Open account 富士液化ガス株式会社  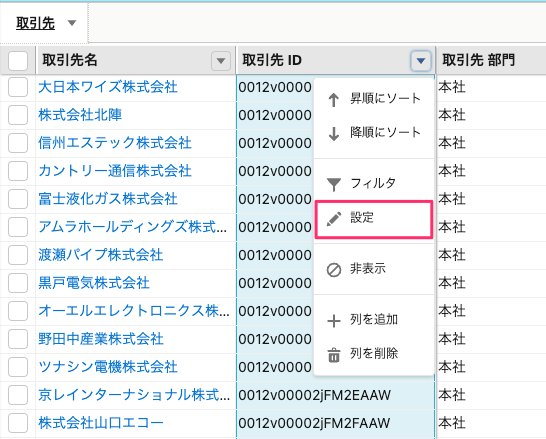point(108,199)
